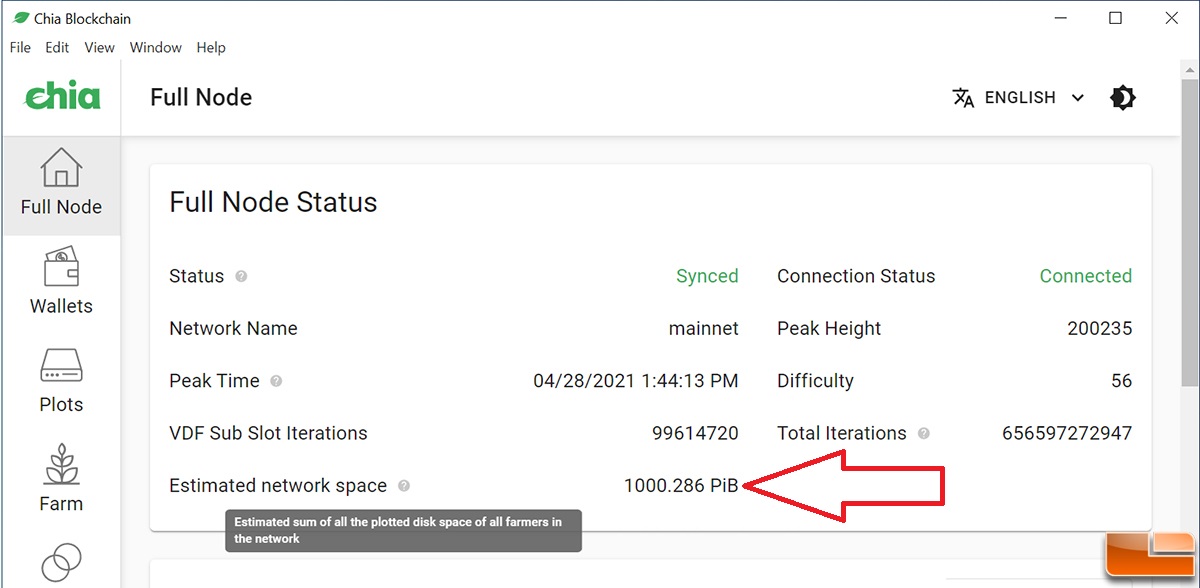Click the Chia logo

click(x=62, y=96)
